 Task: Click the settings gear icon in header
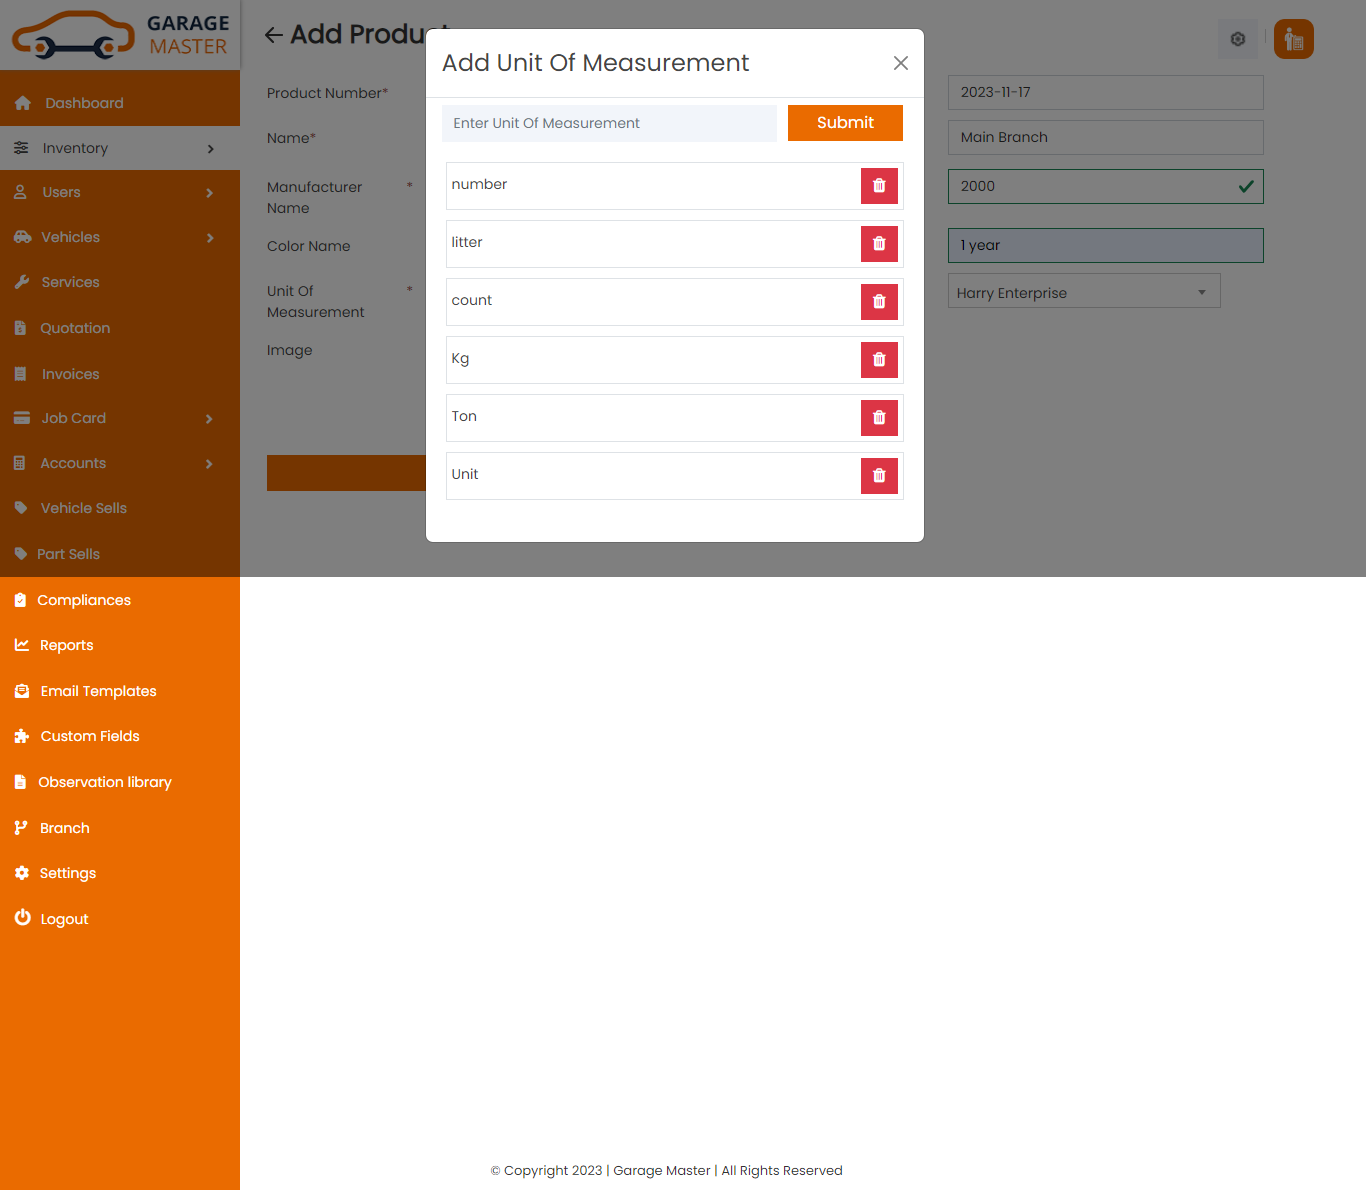click(x=1237, y=39)
